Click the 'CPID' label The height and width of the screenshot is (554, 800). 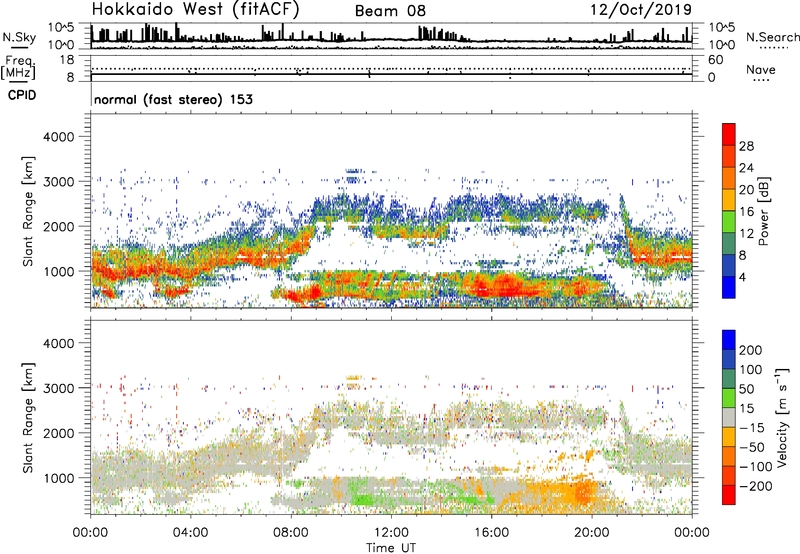click(x=22, y=95)
